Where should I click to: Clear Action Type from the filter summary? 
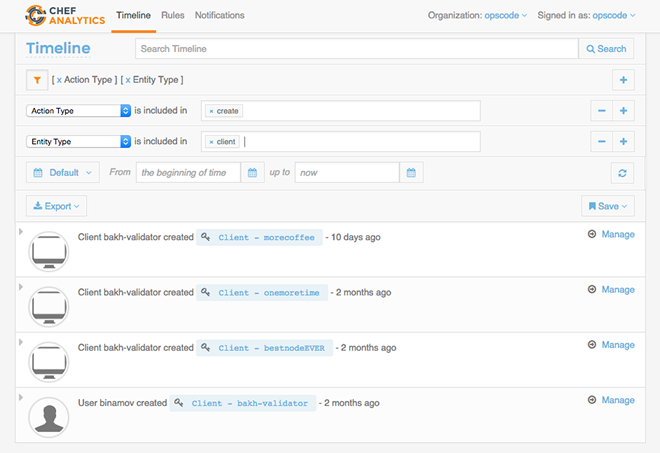59,80
